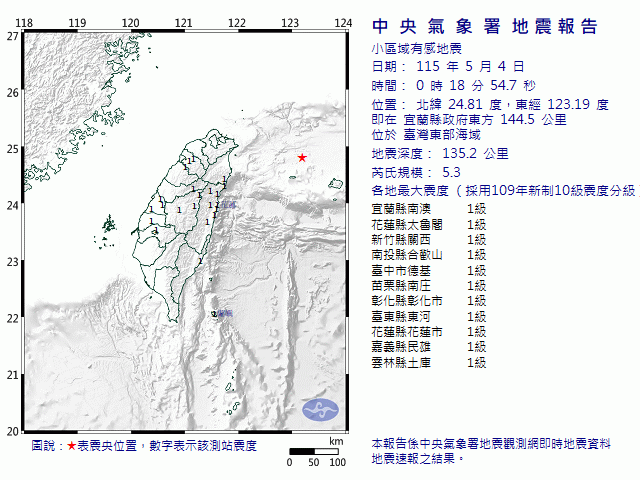Click the depth line 135.2 公里
Viewport: 640px width, 480px height.
440,154
